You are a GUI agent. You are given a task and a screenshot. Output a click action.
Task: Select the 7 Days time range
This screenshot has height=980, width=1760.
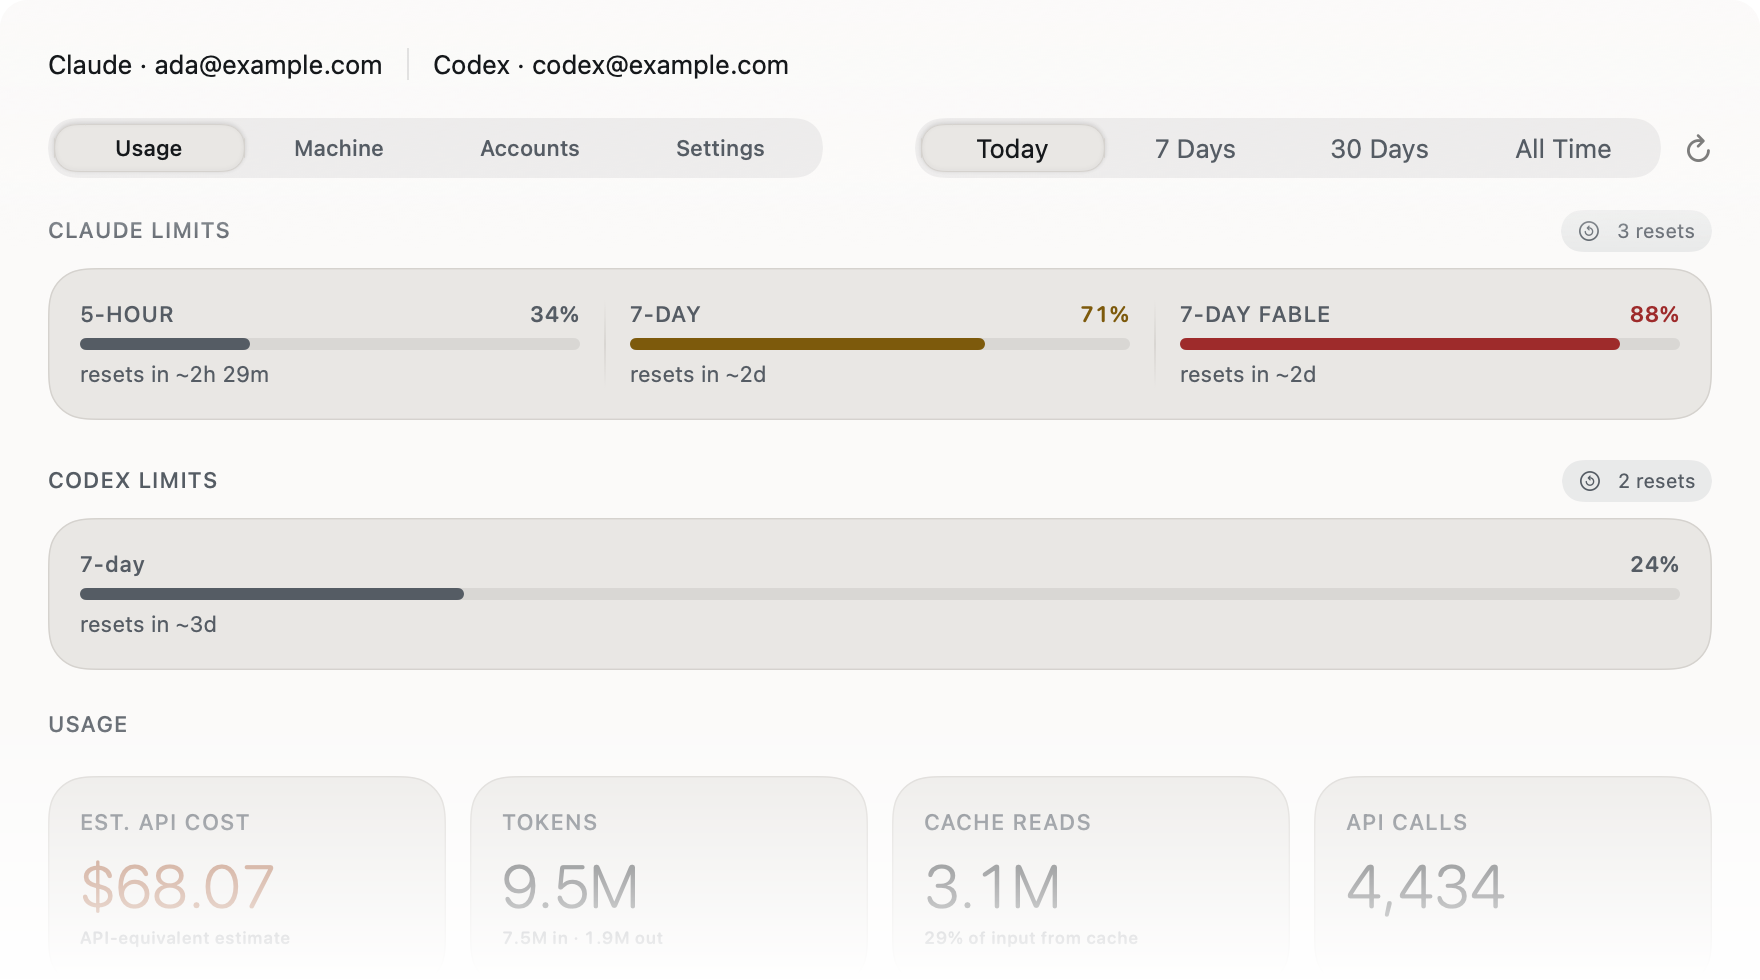pos(1195,149)
